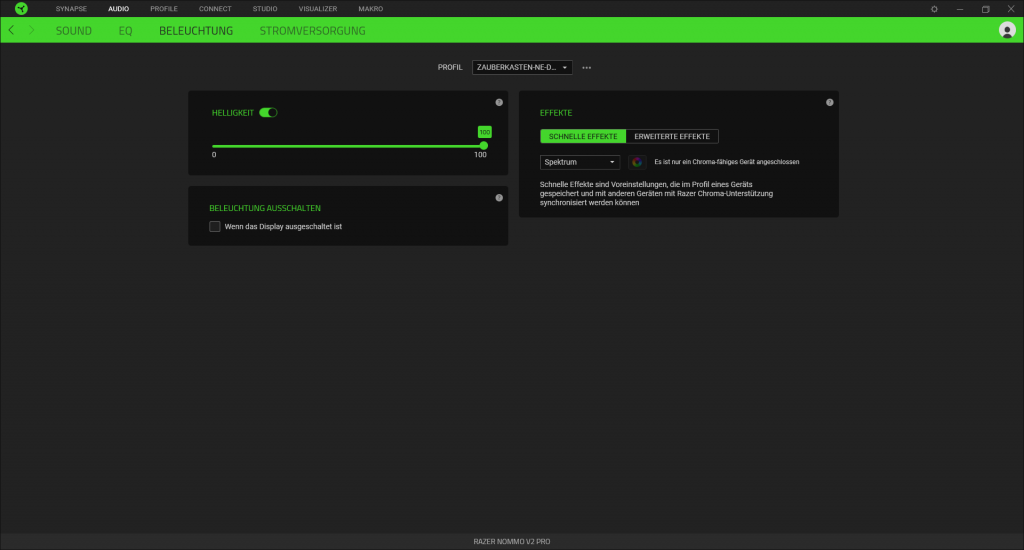Click the slider minimum label 0
1024x550 pixels.
pyautogui.click(x=214, y=155)
